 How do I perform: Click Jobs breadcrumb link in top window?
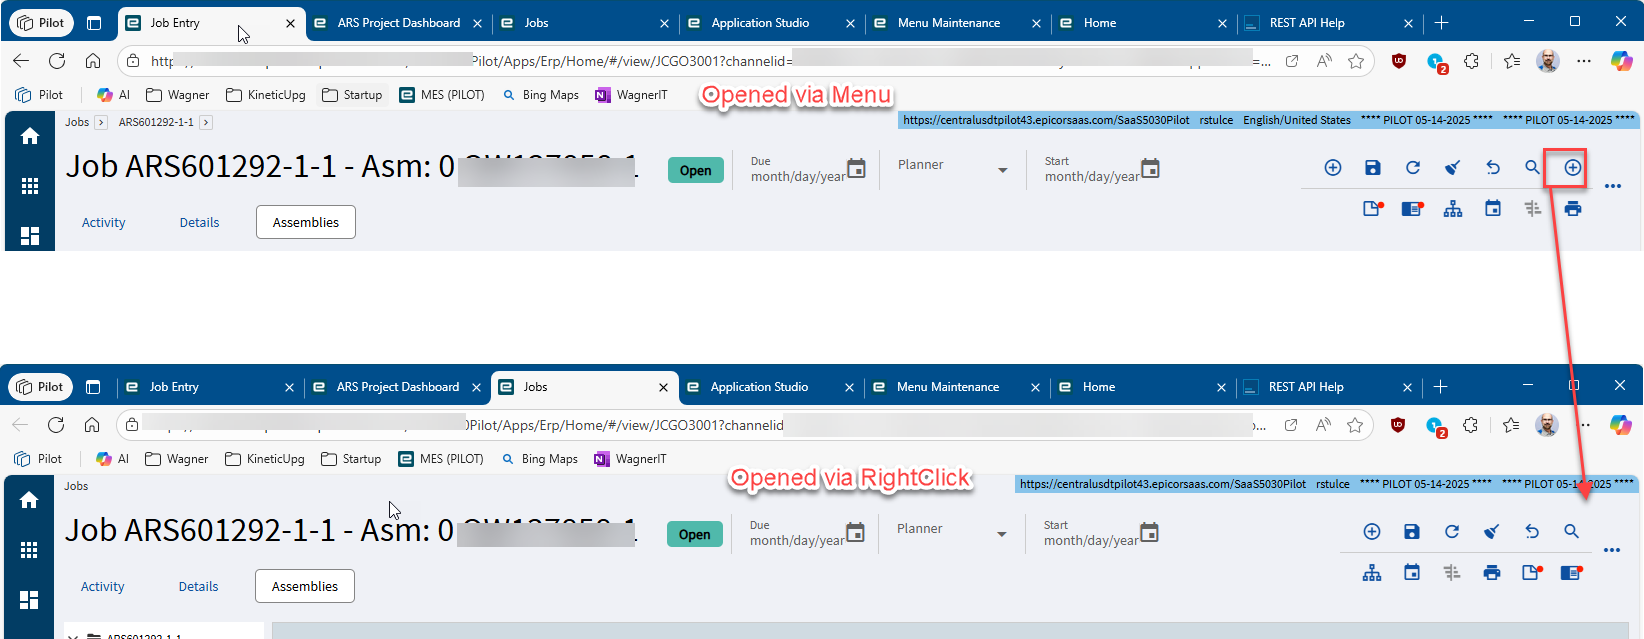tap(77, 122)
